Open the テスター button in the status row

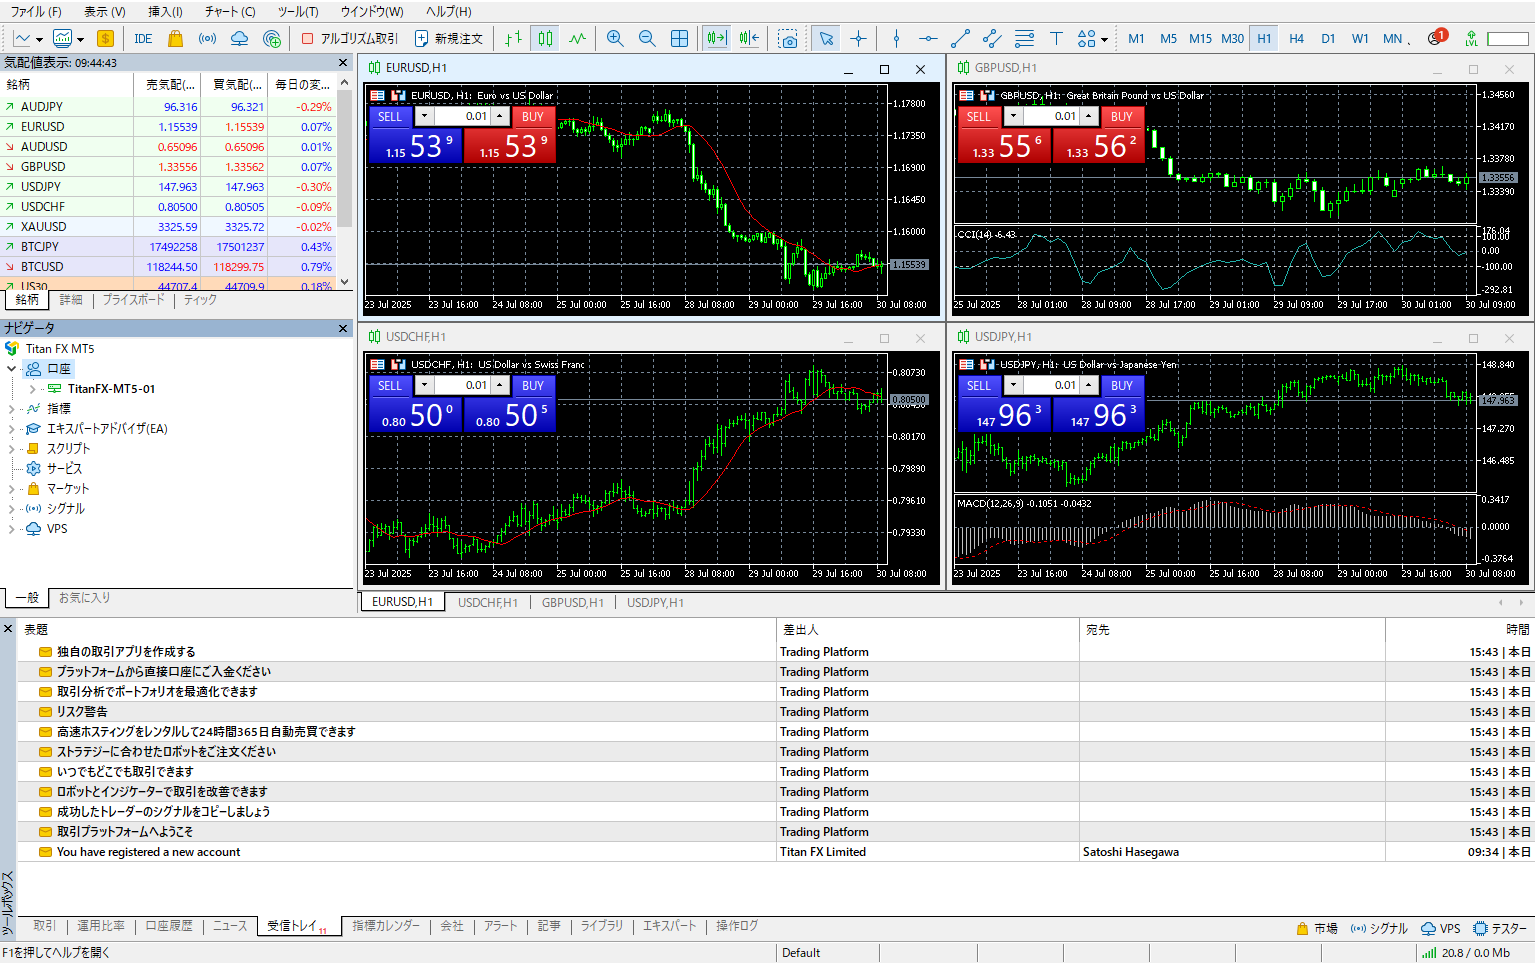(1501, 928)
